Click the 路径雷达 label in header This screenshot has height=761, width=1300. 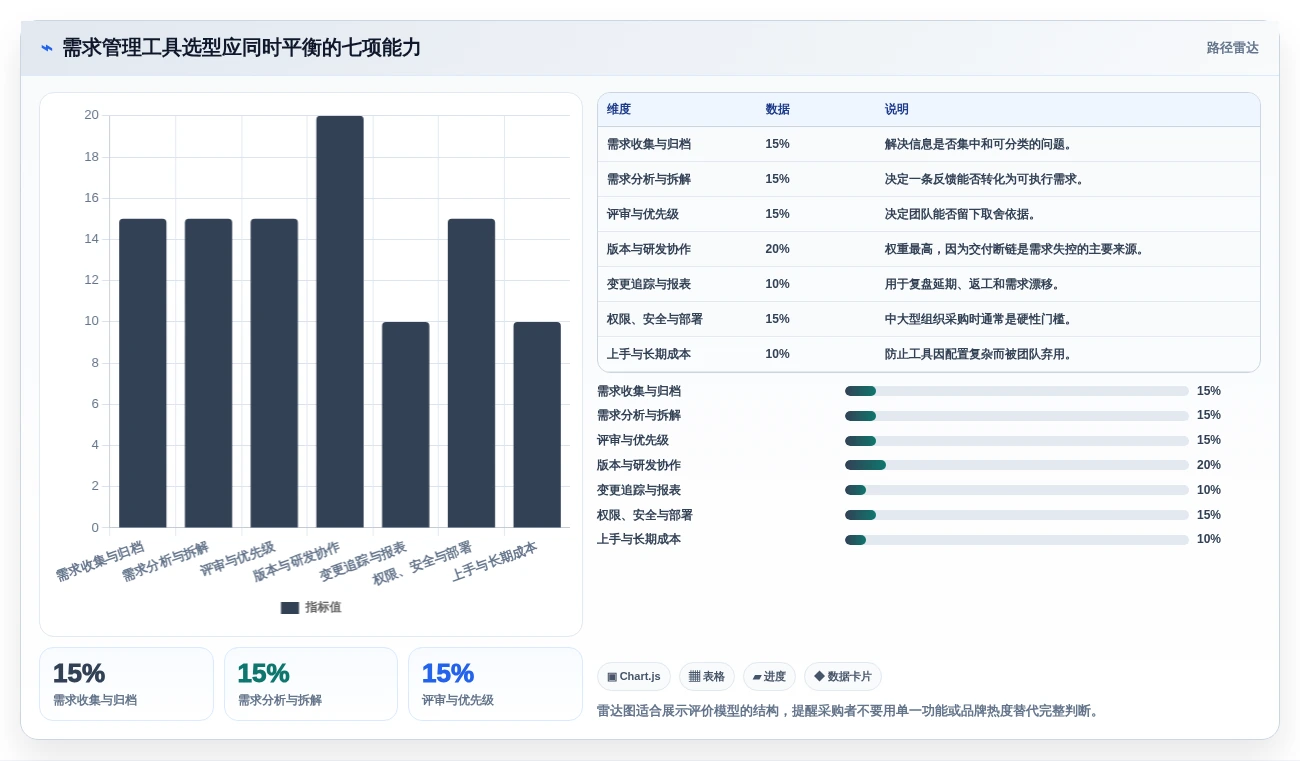pyautogui.click(x=1232, y=48)
